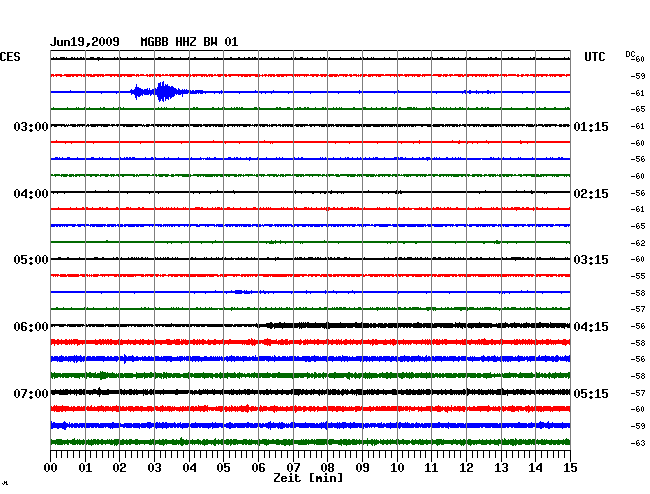Click the UTC column header

click(x=594, y=57)
